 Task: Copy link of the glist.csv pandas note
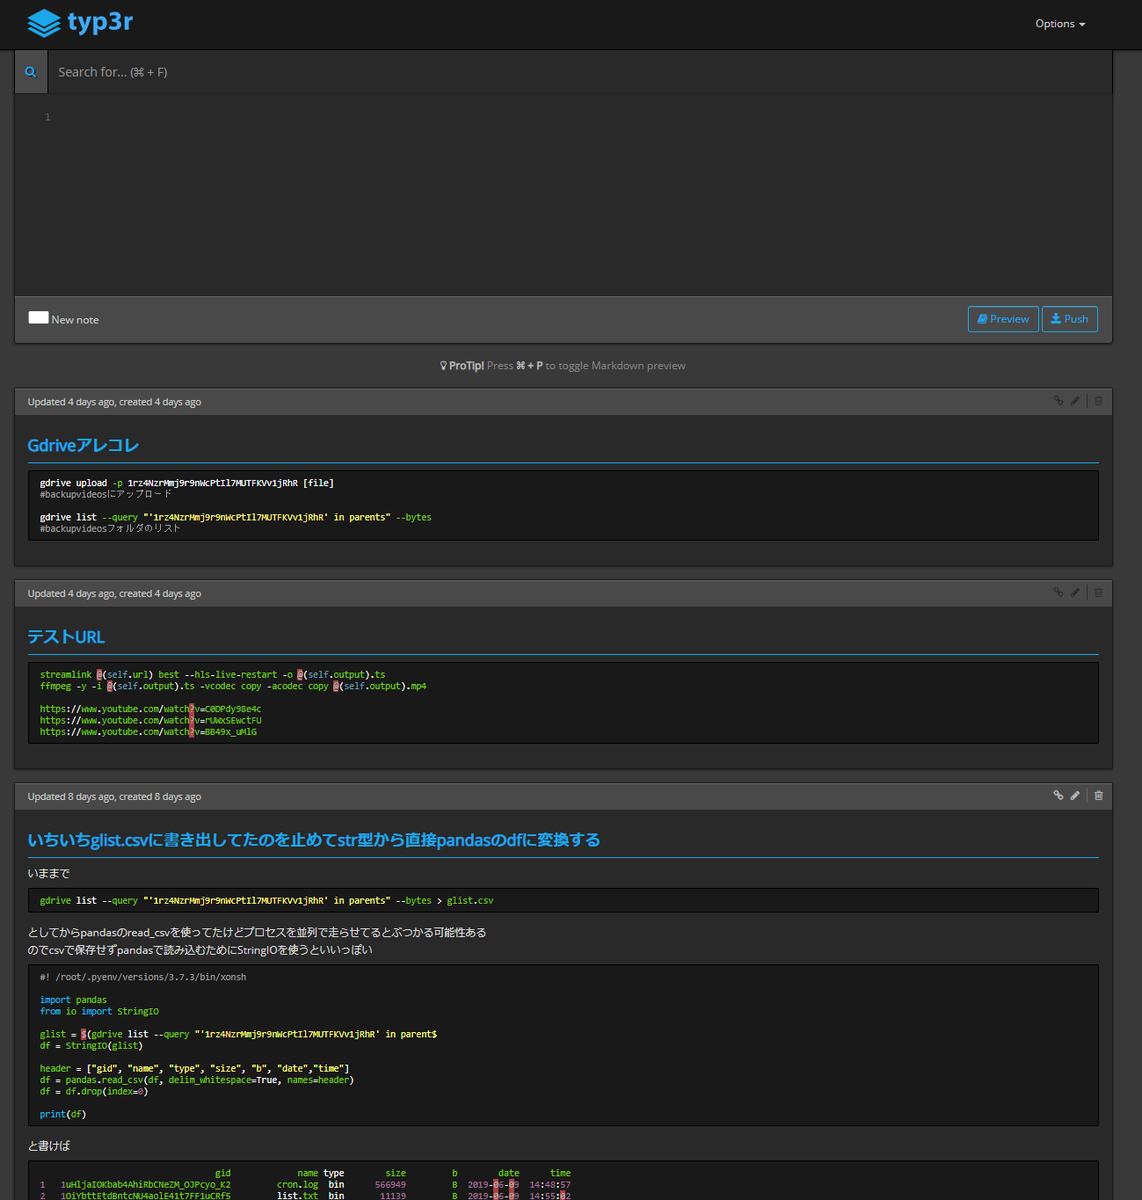click(x=1058, y=796)
